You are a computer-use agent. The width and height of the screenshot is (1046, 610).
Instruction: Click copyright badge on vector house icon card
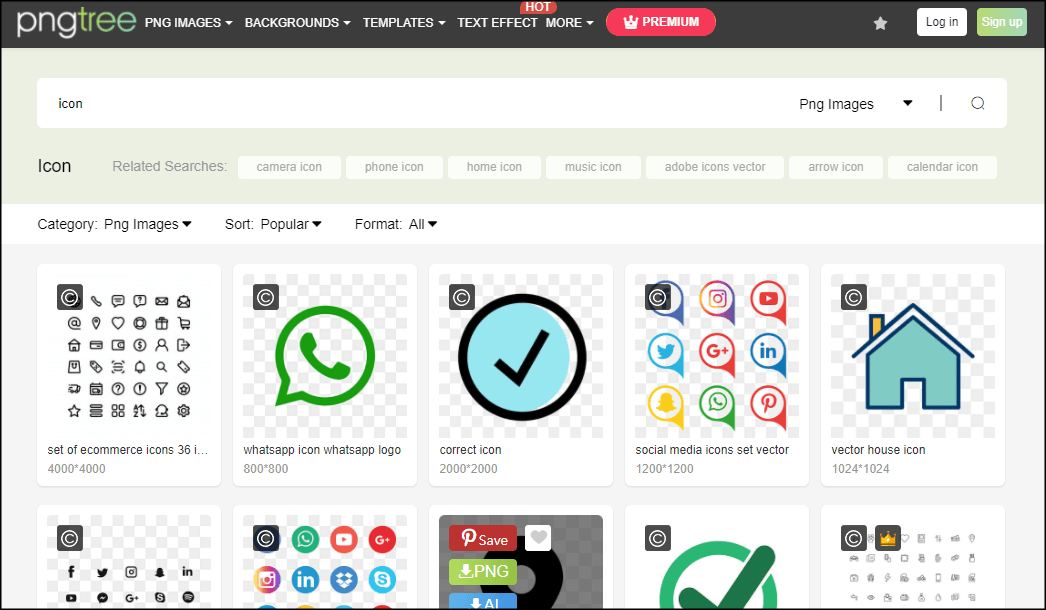(854, 297)
